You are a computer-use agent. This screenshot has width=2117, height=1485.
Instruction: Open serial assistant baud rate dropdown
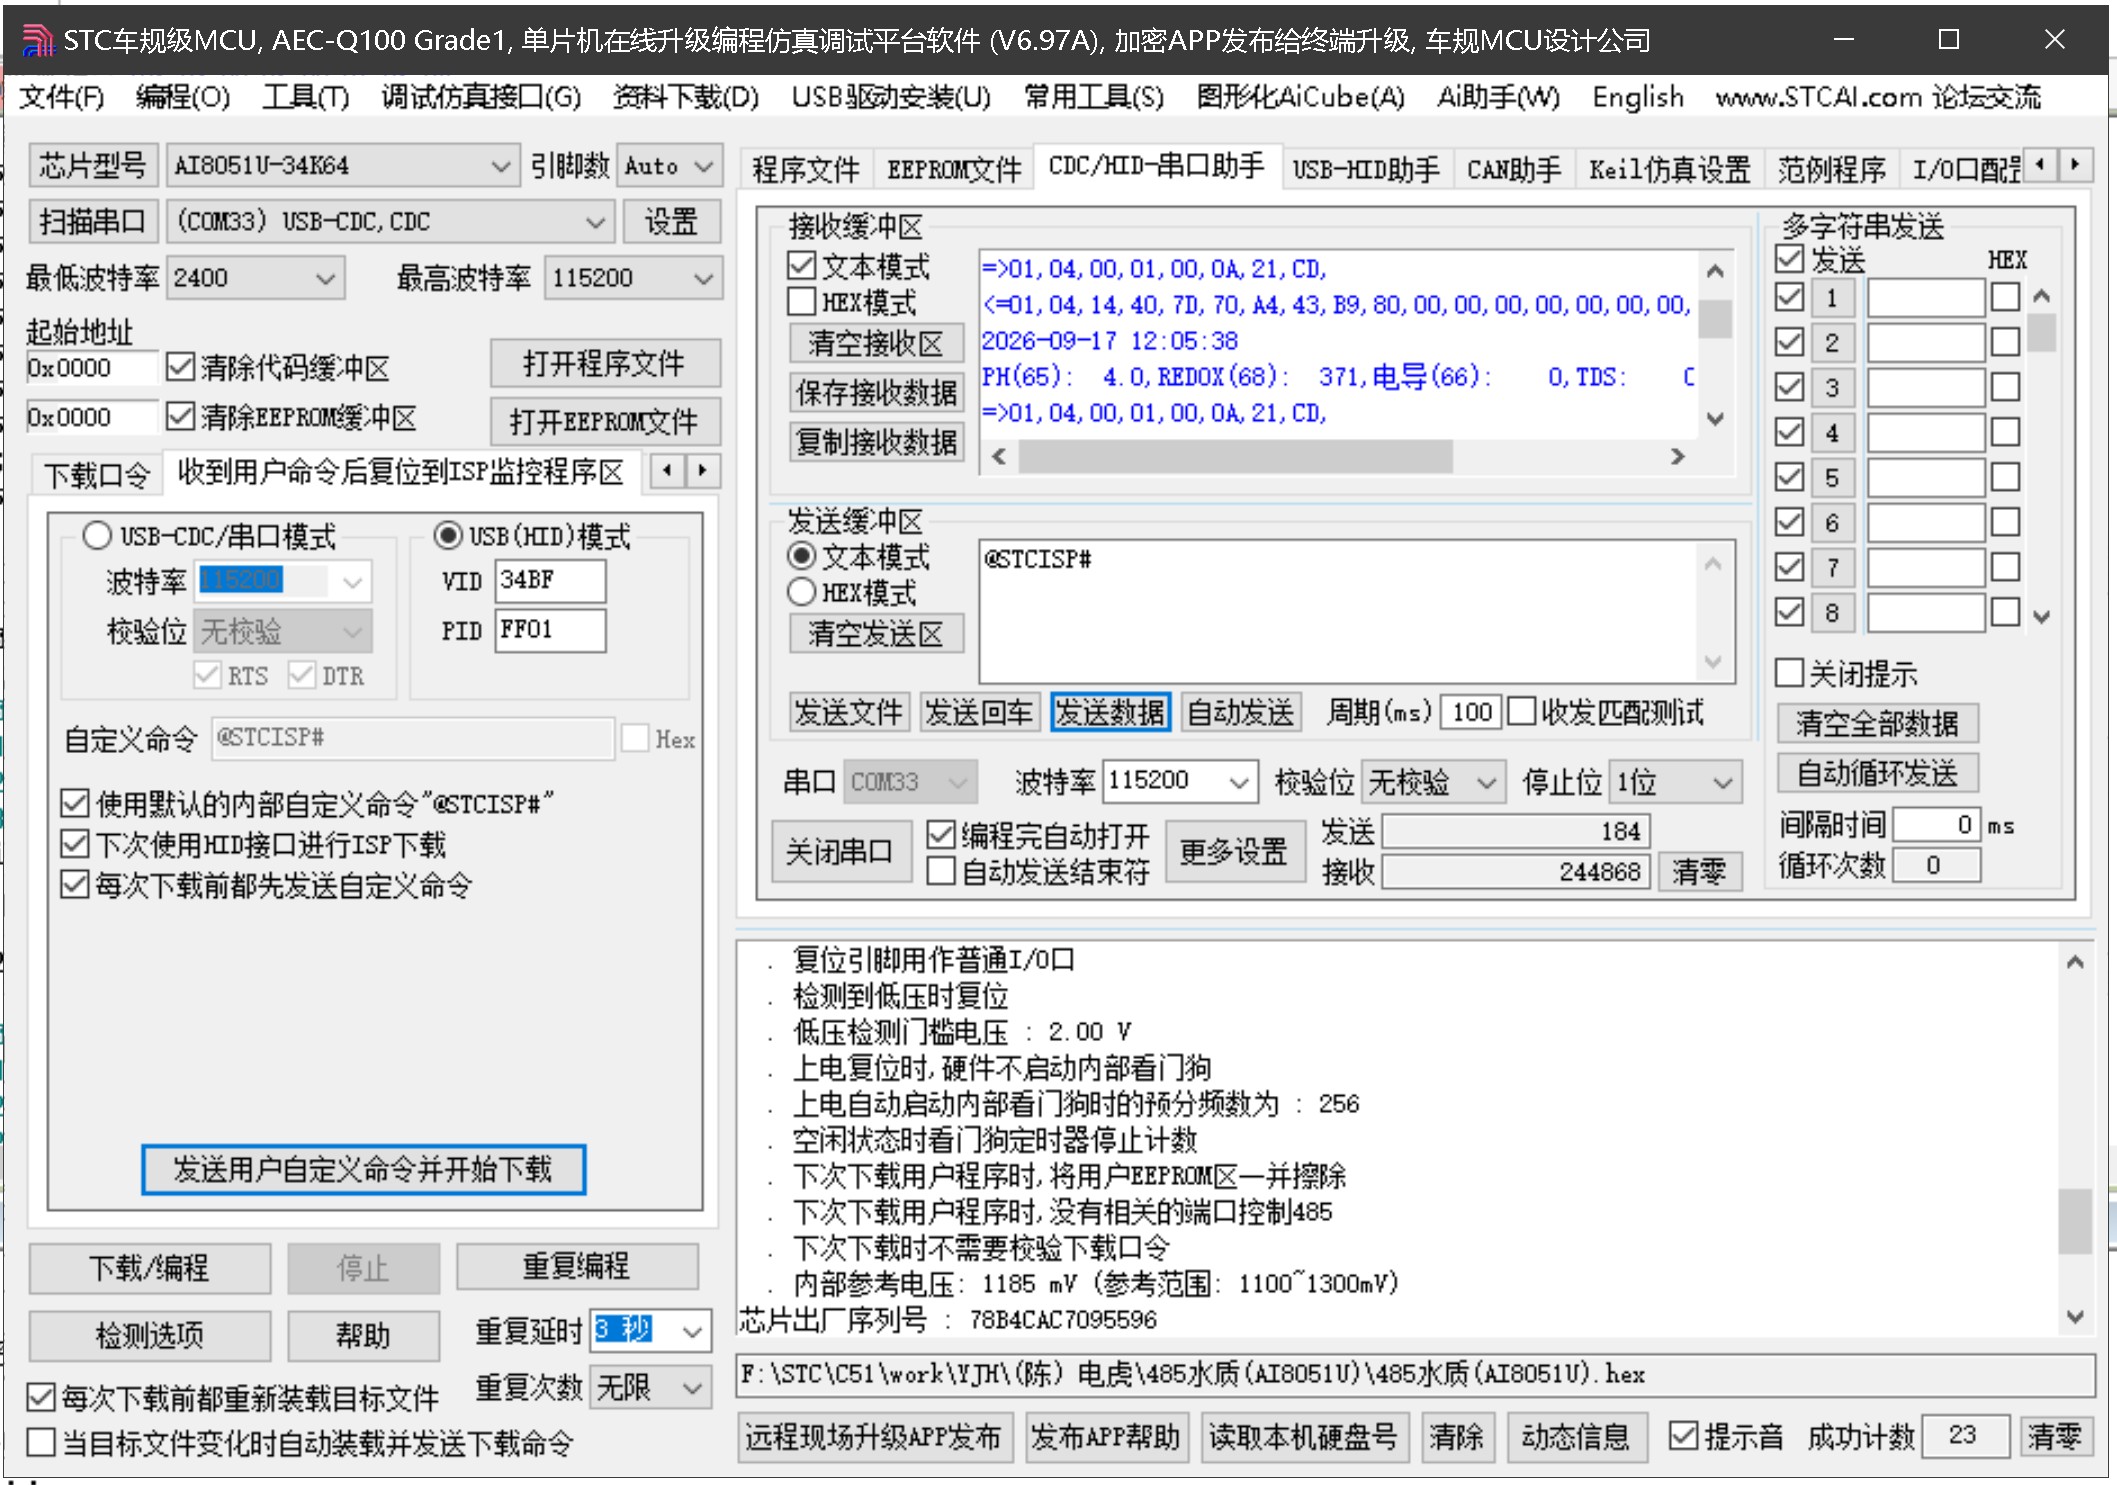(1180, 781)
